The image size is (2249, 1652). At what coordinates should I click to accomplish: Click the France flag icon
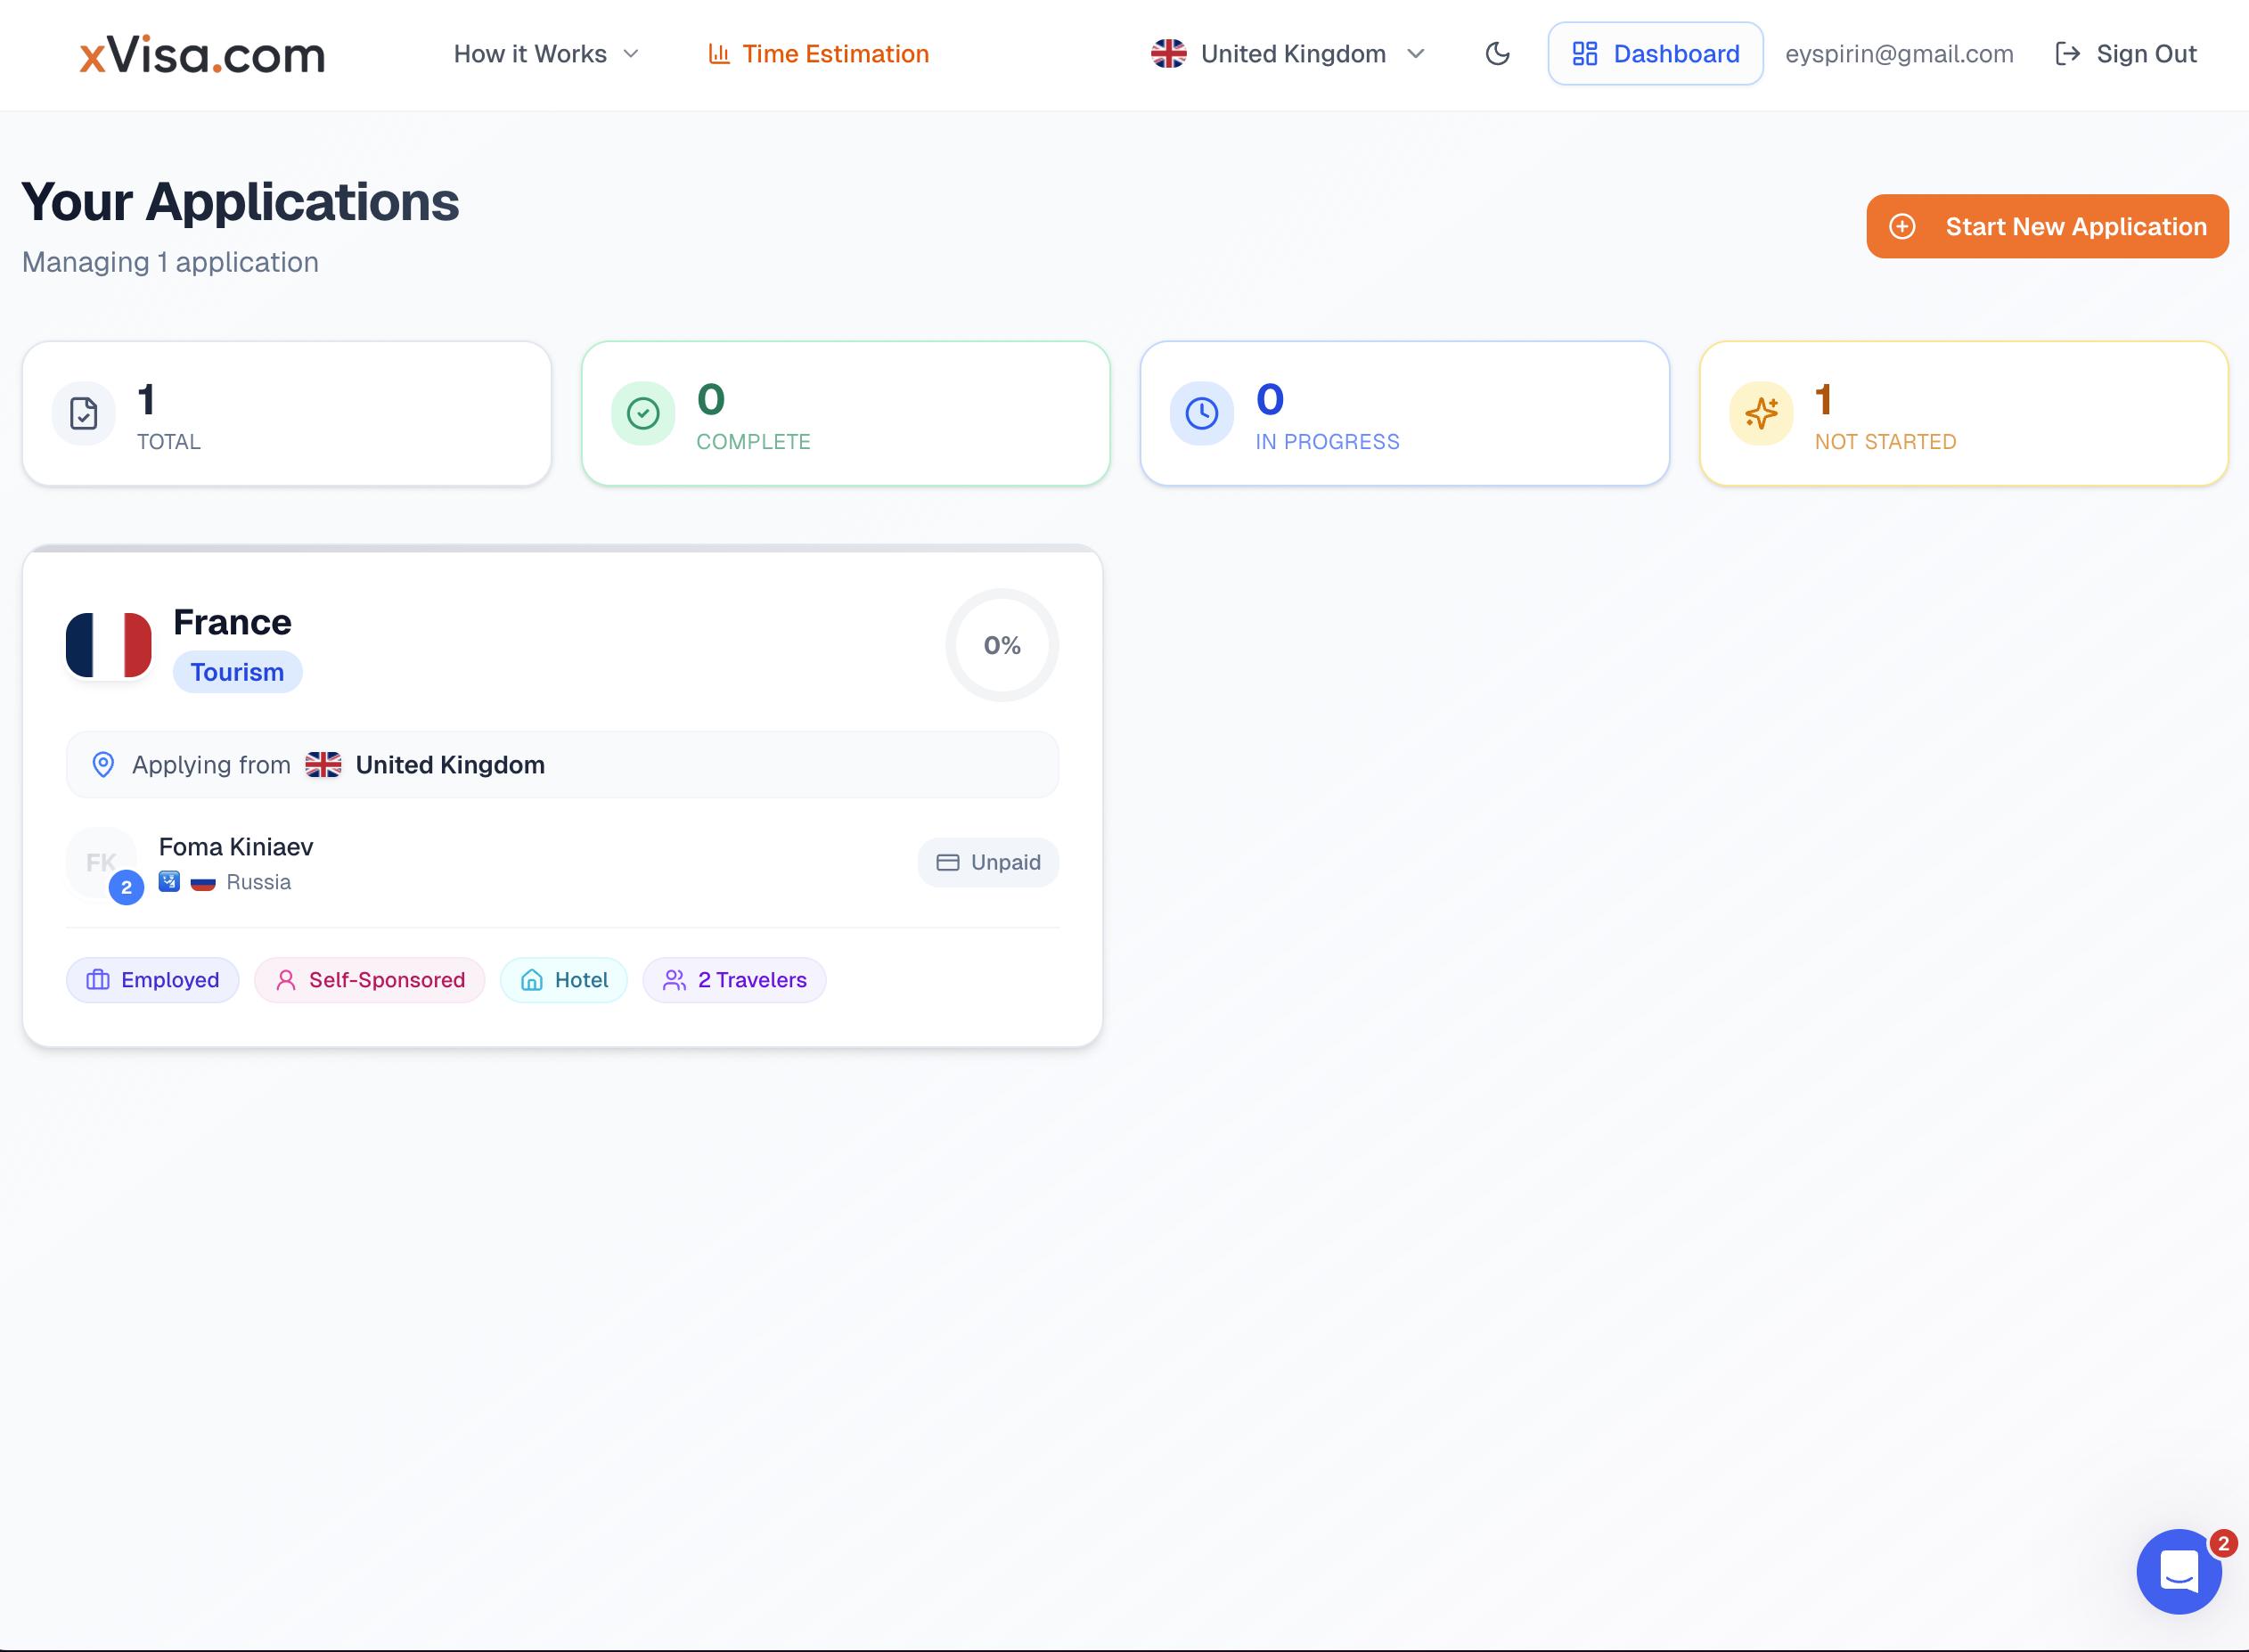[109, 645]
